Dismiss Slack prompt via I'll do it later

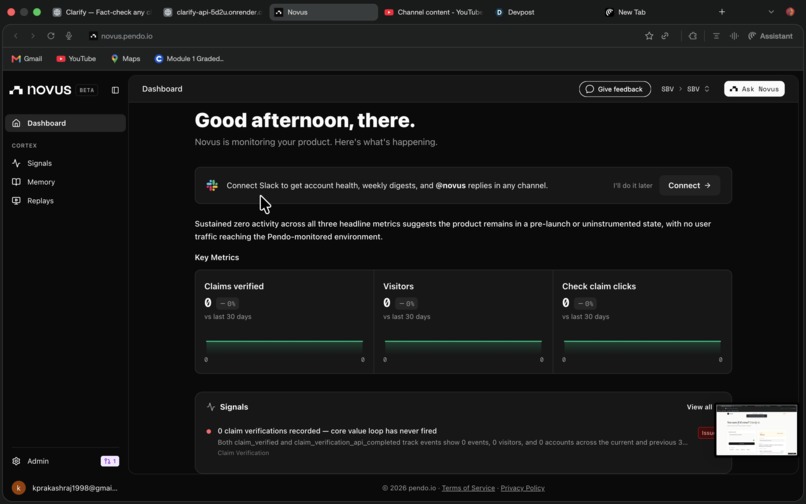tap(632, 185)
